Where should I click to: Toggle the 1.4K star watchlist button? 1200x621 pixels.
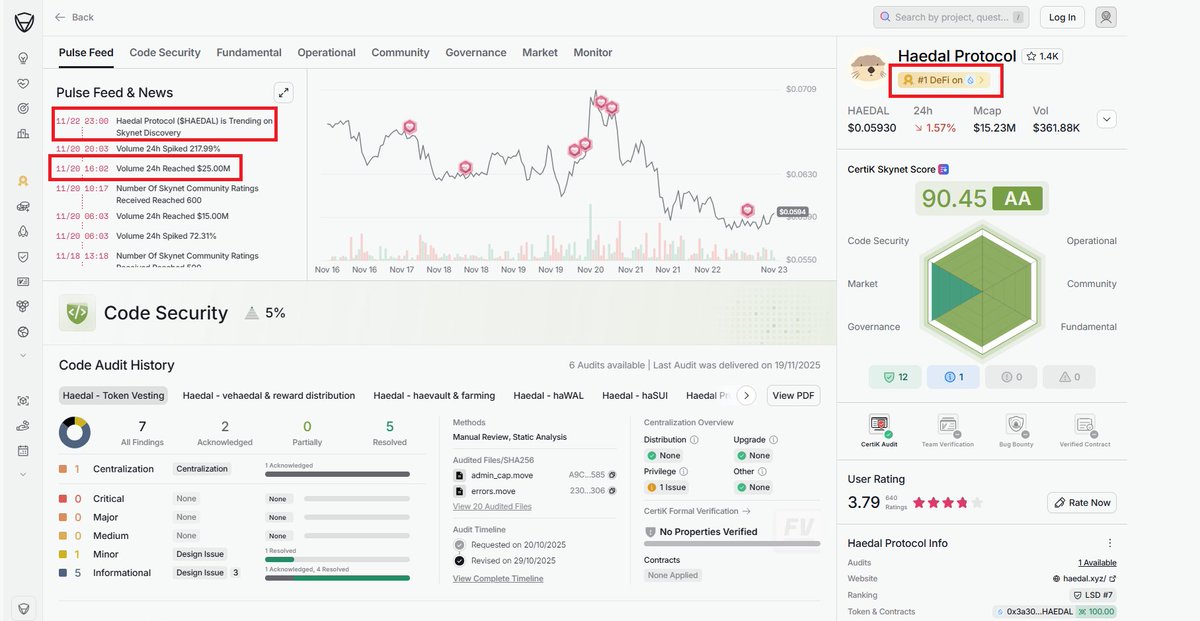(x=1043, y=57)
